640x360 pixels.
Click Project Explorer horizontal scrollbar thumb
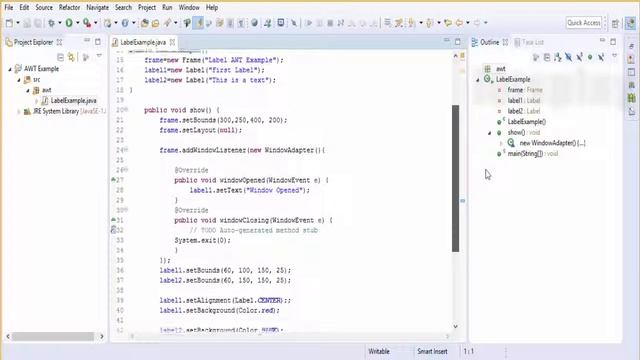tap(53, 336)
